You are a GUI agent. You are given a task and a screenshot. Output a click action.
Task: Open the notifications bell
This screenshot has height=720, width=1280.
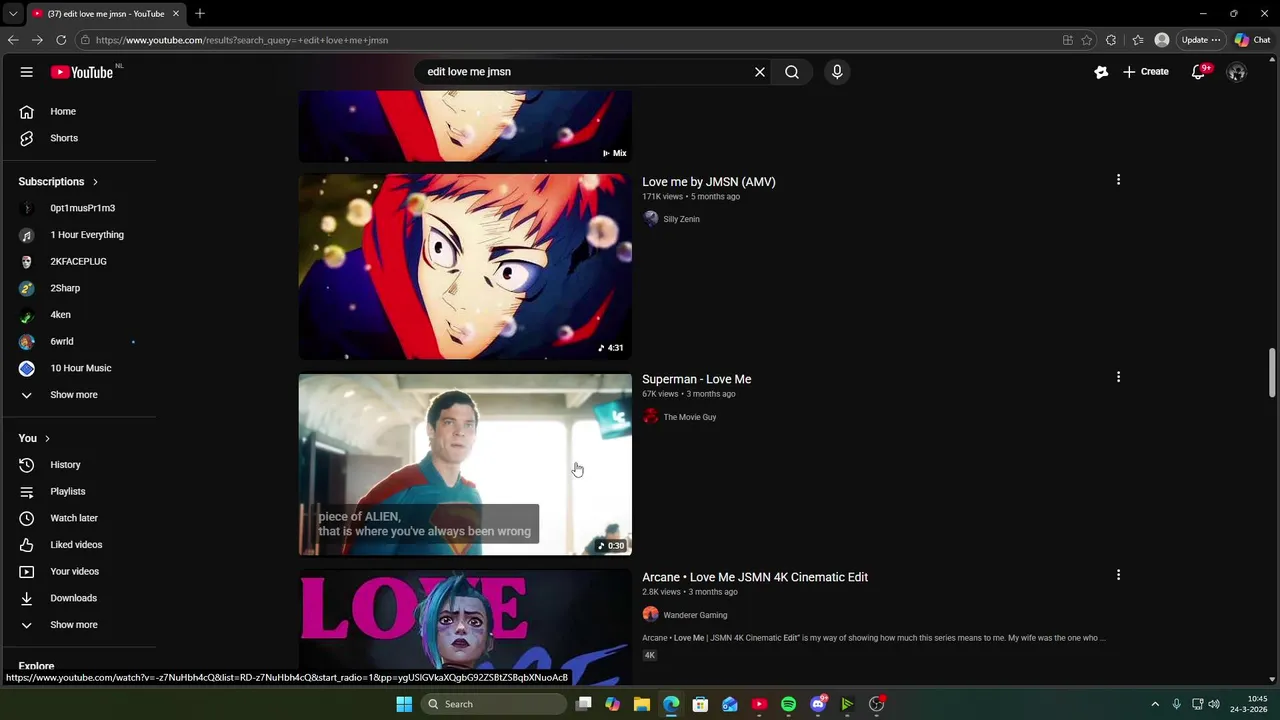point(1198,72)
